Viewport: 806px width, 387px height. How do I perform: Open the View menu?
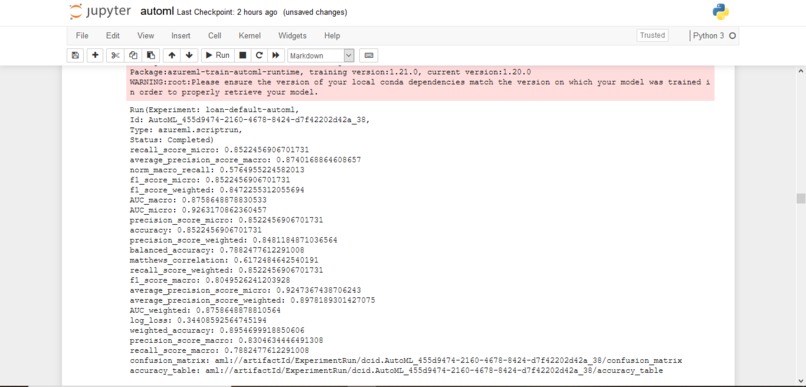click(x=145, y=35)
